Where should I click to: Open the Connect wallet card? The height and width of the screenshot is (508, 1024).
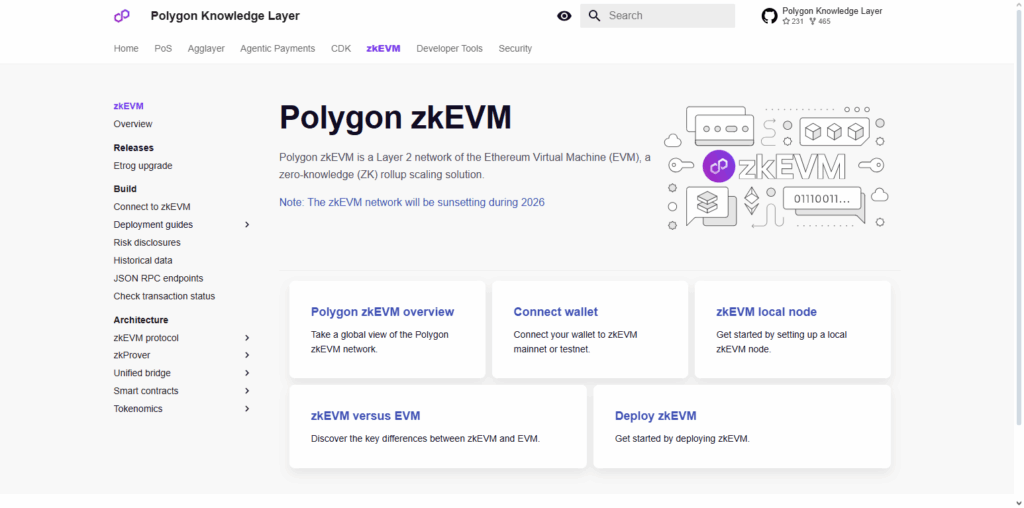point(590,329)
